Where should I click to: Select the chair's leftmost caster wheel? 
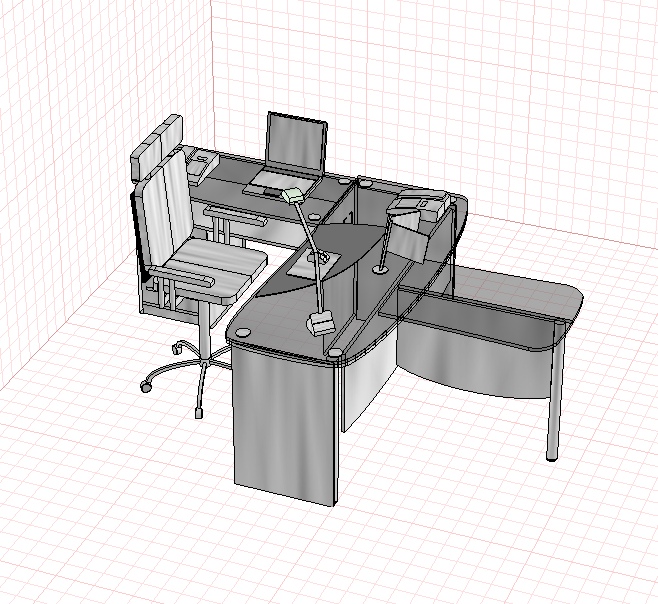coord(145,387)
